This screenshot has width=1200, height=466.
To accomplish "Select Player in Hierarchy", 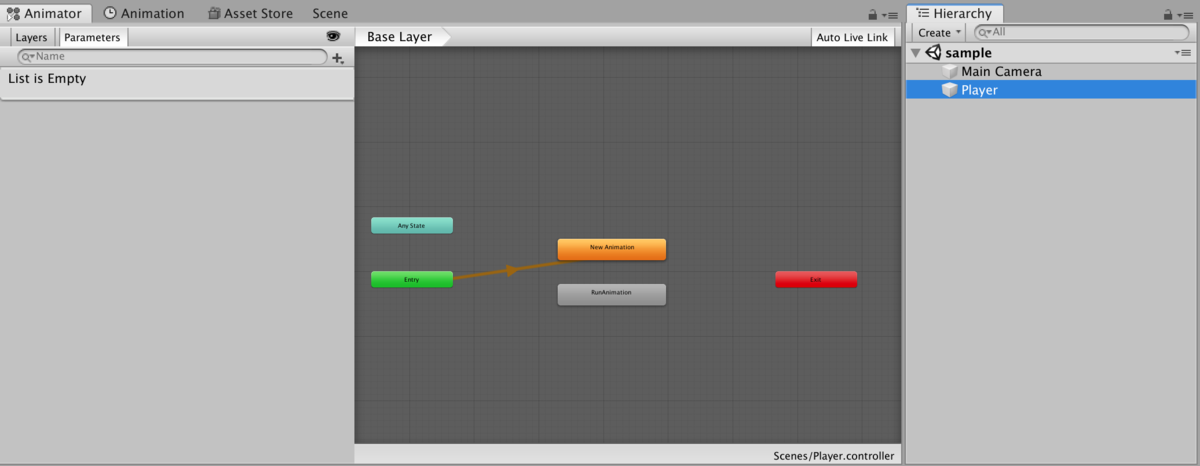I will click(x=1051, y=90).
